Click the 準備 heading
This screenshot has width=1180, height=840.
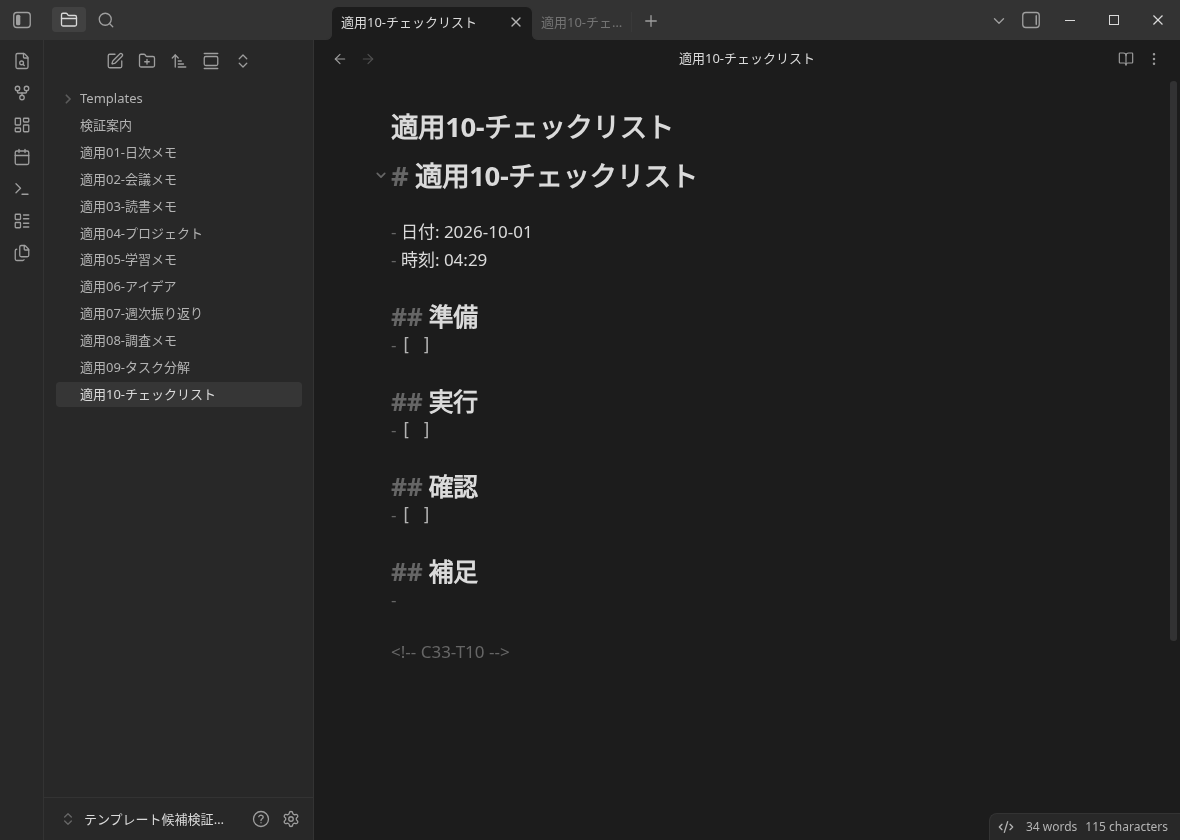tap(452, 317)
